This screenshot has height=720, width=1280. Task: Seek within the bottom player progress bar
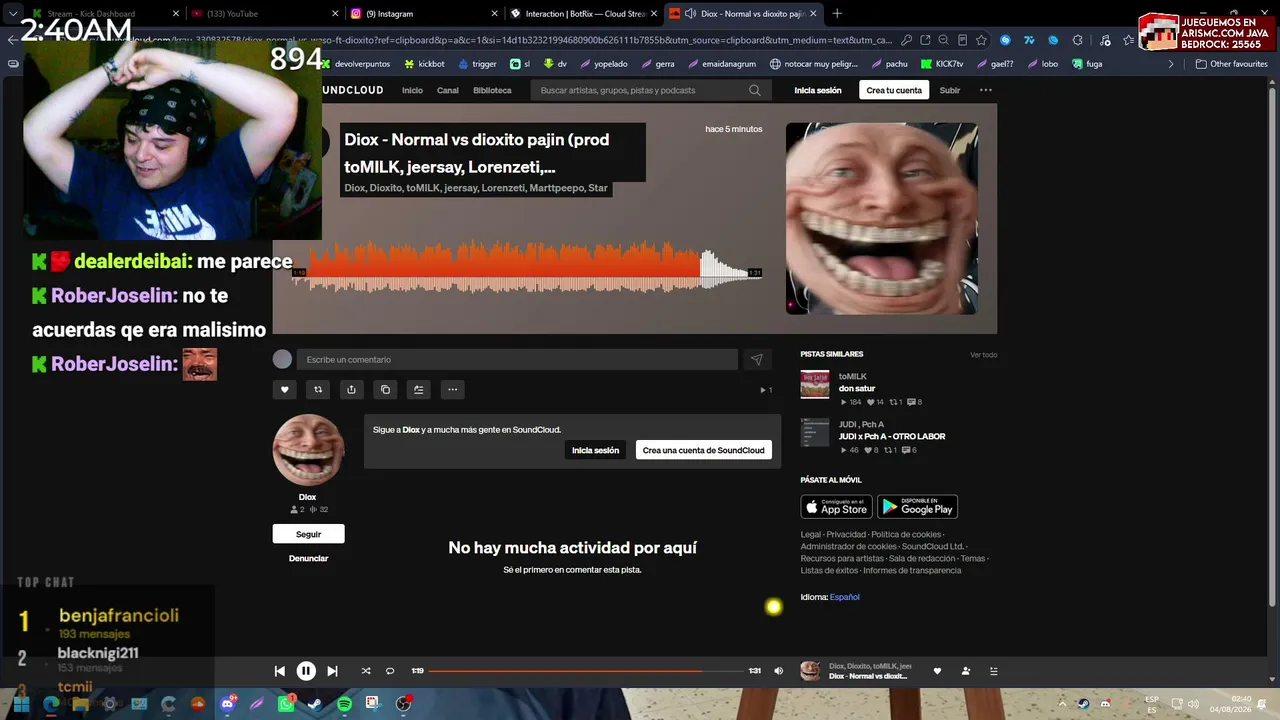click(x=588, y=671)
